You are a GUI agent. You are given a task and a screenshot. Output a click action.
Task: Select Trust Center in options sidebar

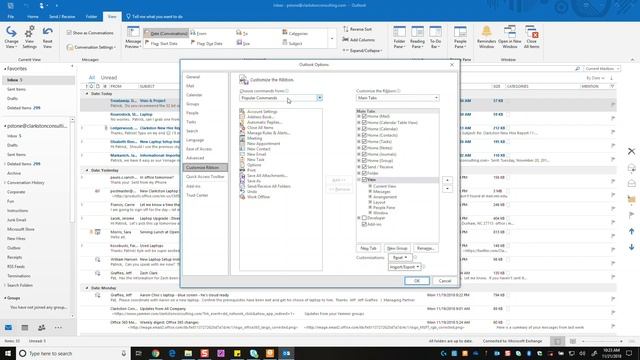(197, 195)
